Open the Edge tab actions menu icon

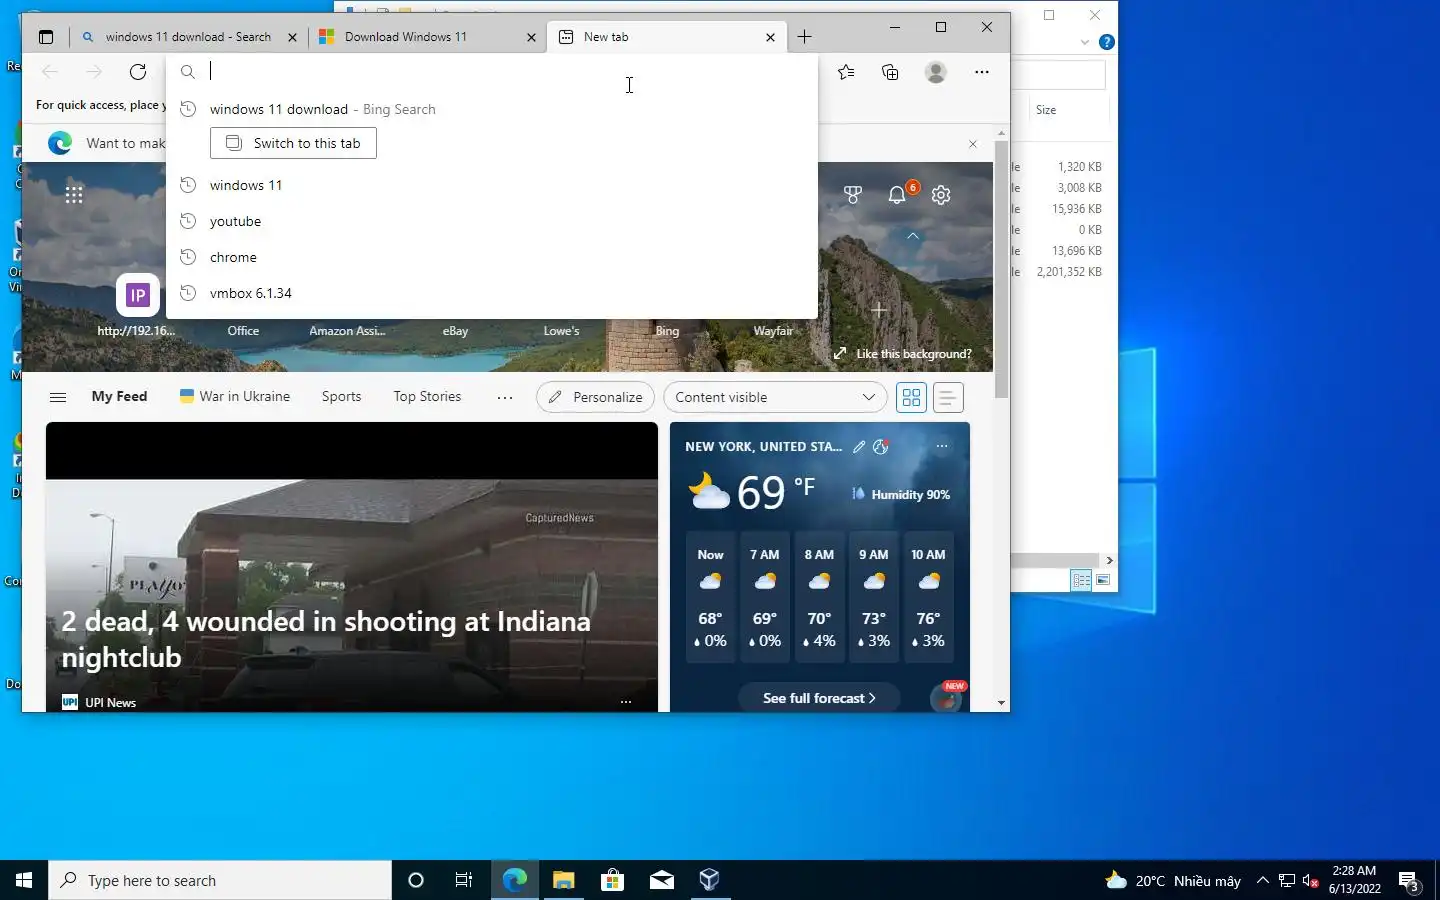tap(46, 37)
